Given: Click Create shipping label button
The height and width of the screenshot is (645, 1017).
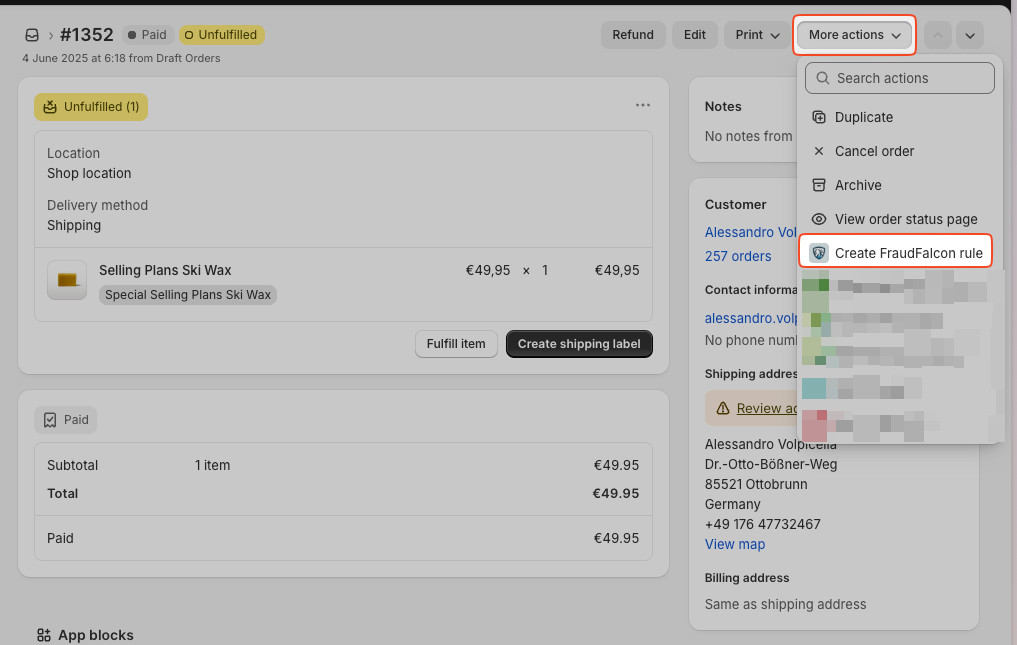Looking at the screenshot, I should pos(579,344).
